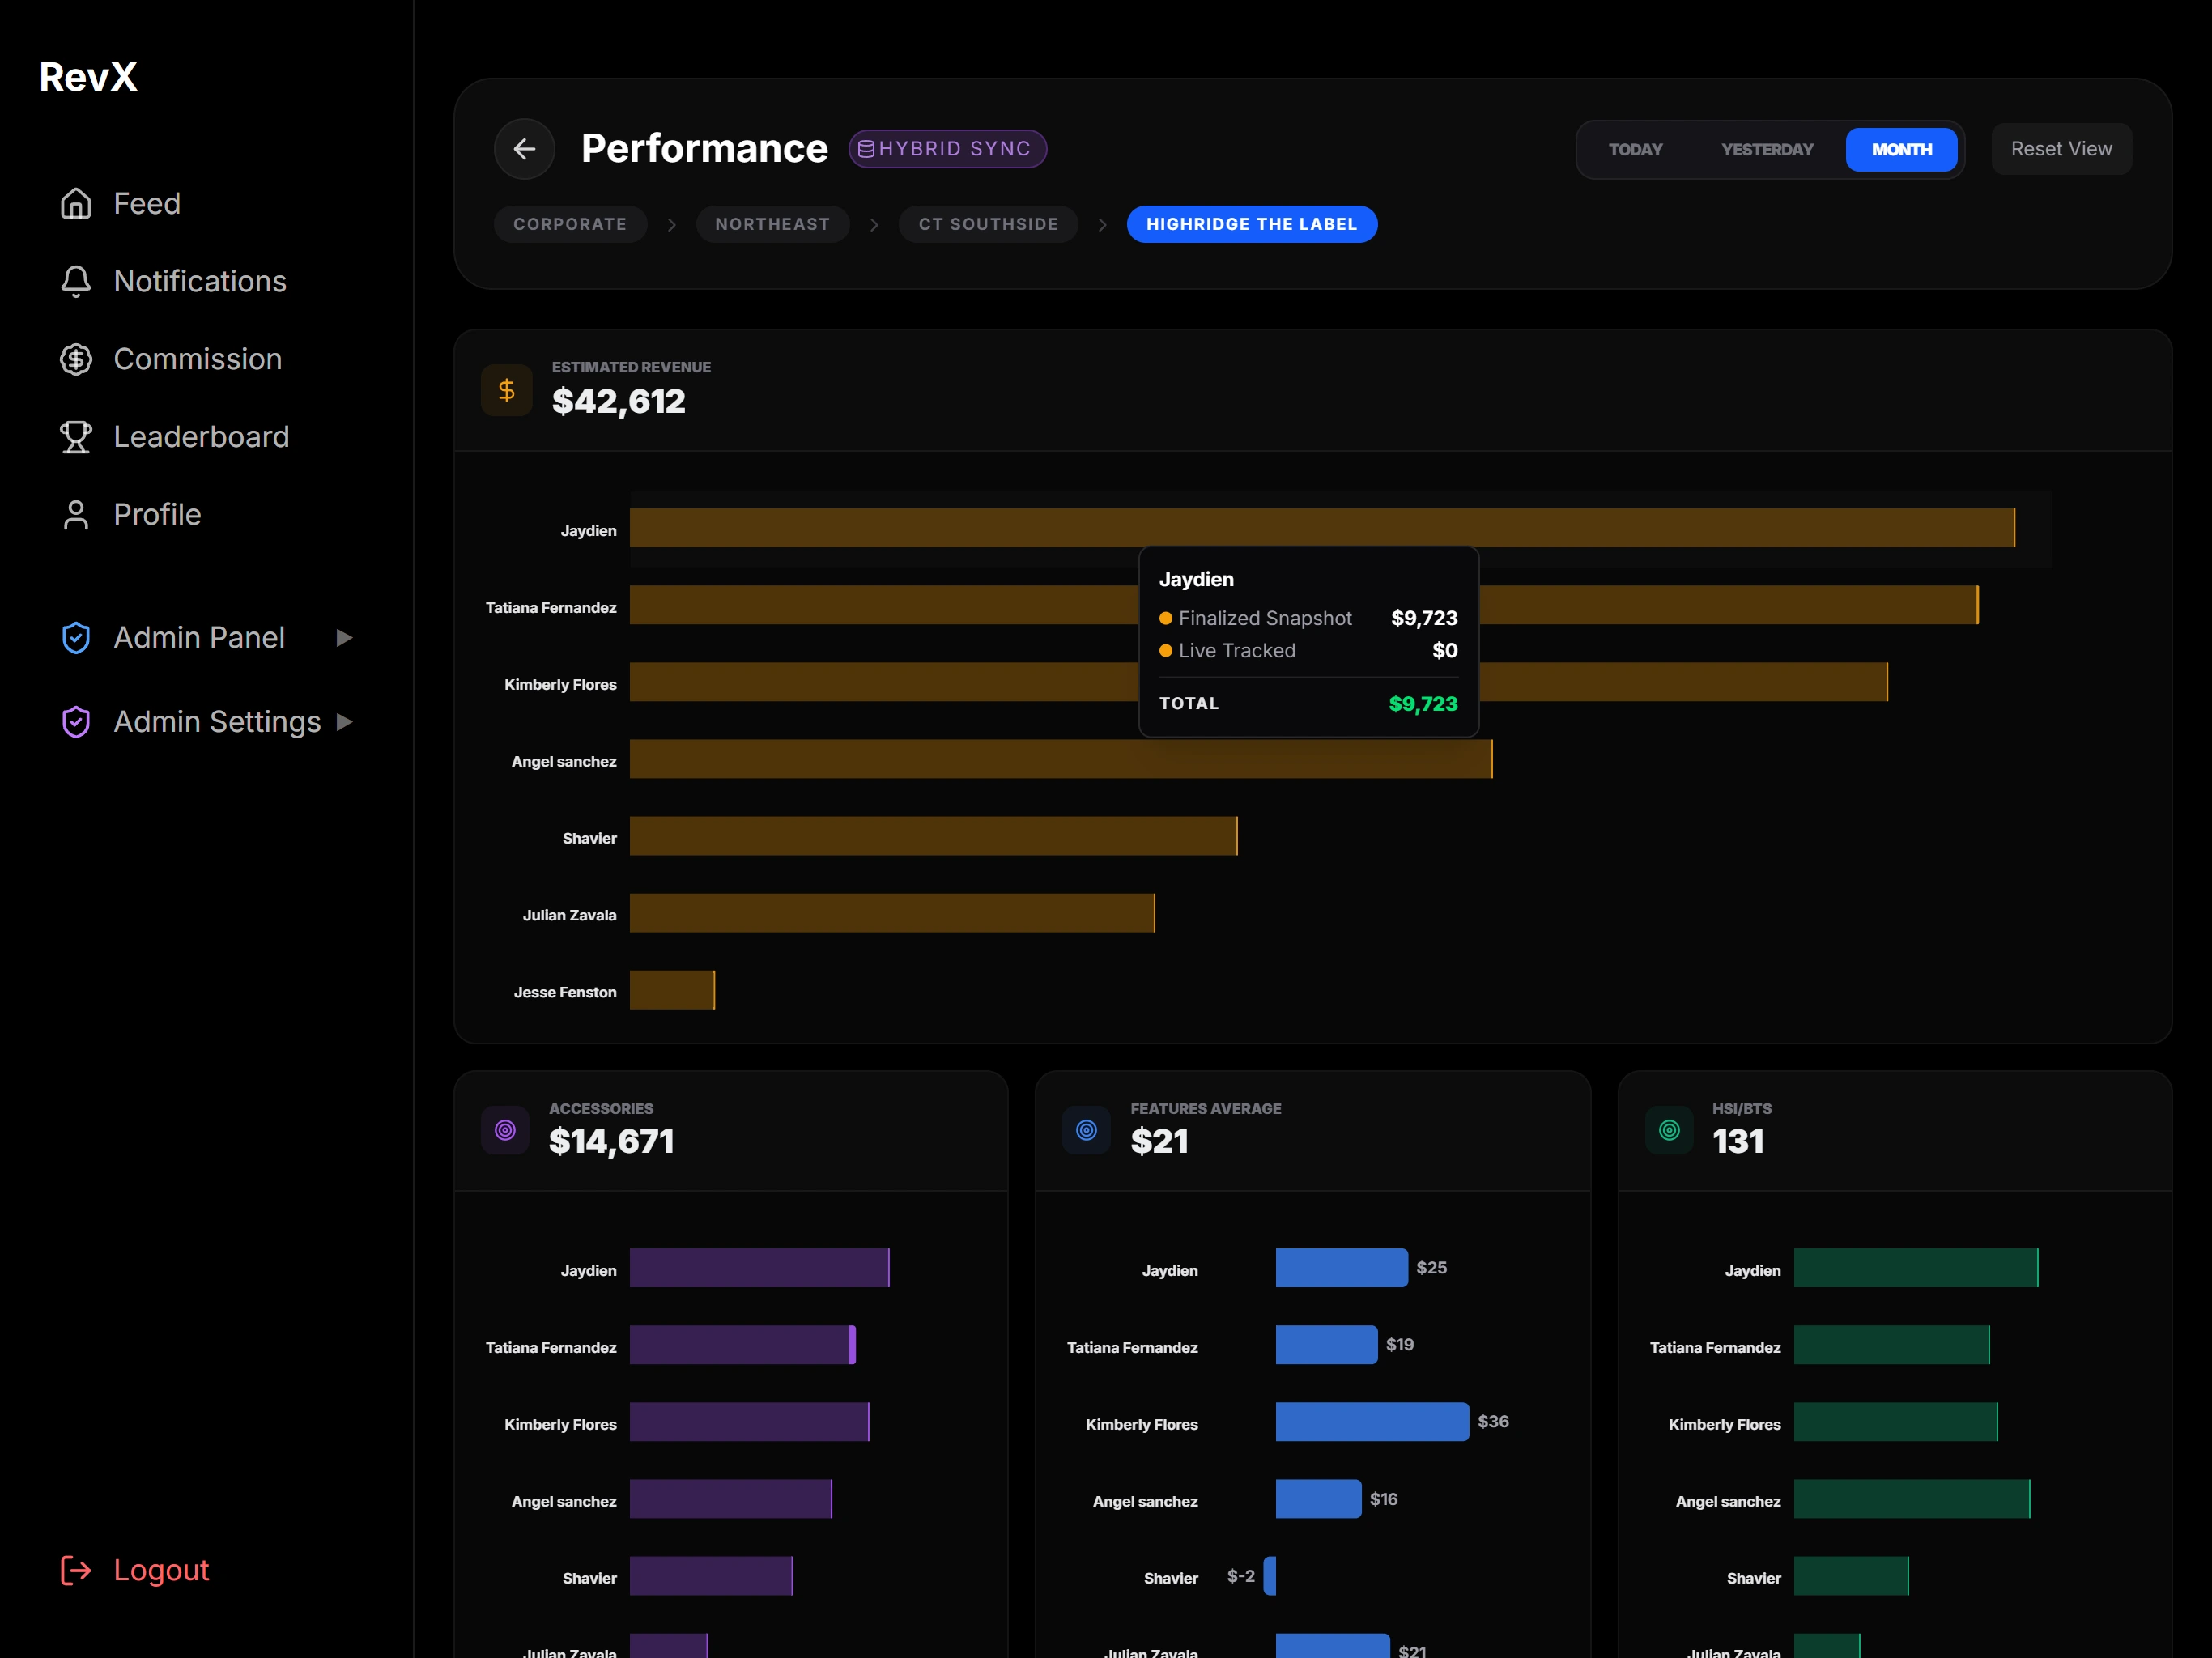Click the Commission dollar-circle icon
The width and height of the screenshot is (2212, 1658).
pyautogui.click(x=76, y=359)
